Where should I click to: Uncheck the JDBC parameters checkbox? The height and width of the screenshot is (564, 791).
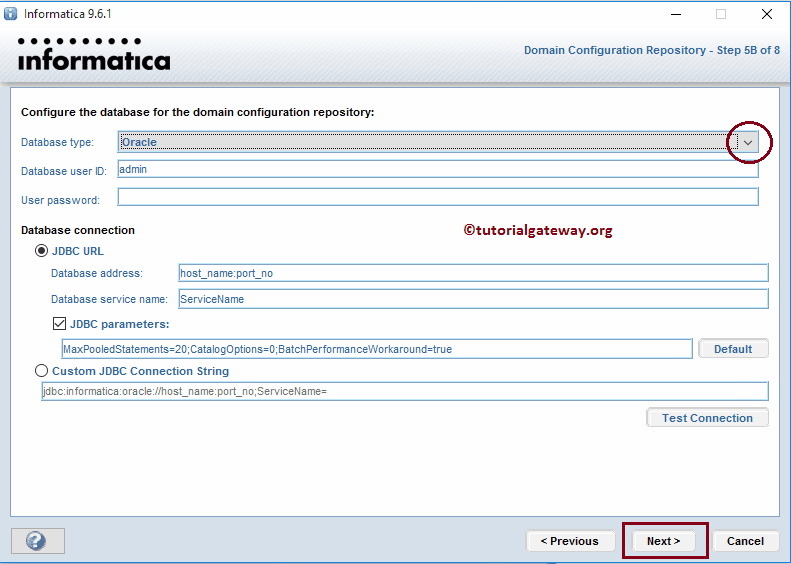[59, 324]
